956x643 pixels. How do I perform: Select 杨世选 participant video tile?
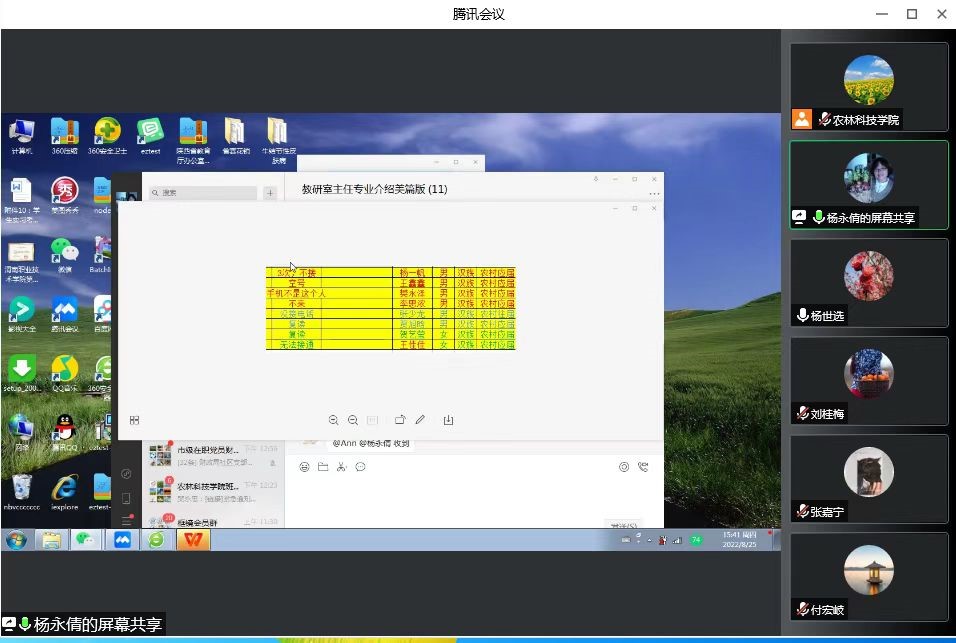point(868,283)
